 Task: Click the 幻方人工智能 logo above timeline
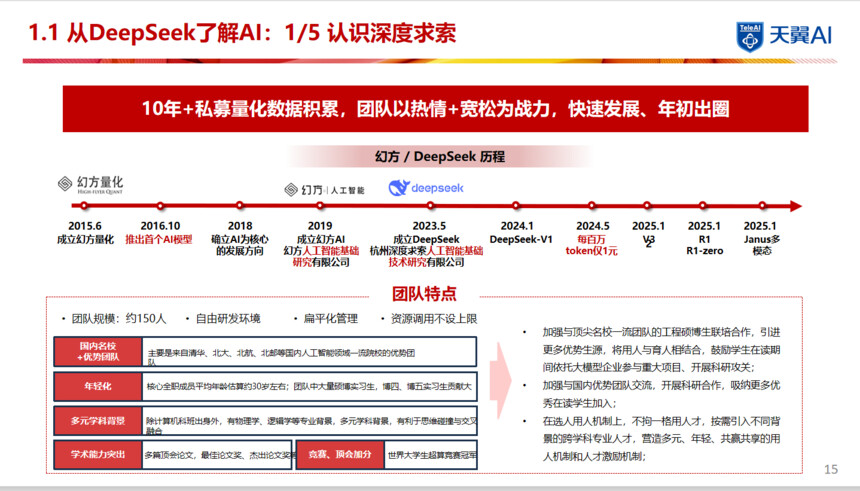pyautogui.click(x=324, y=190)
